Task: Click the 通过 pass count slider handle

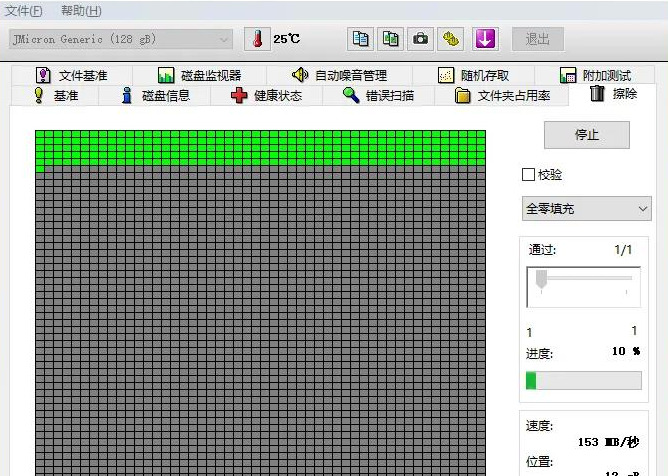Action: [x=542, y=279]
